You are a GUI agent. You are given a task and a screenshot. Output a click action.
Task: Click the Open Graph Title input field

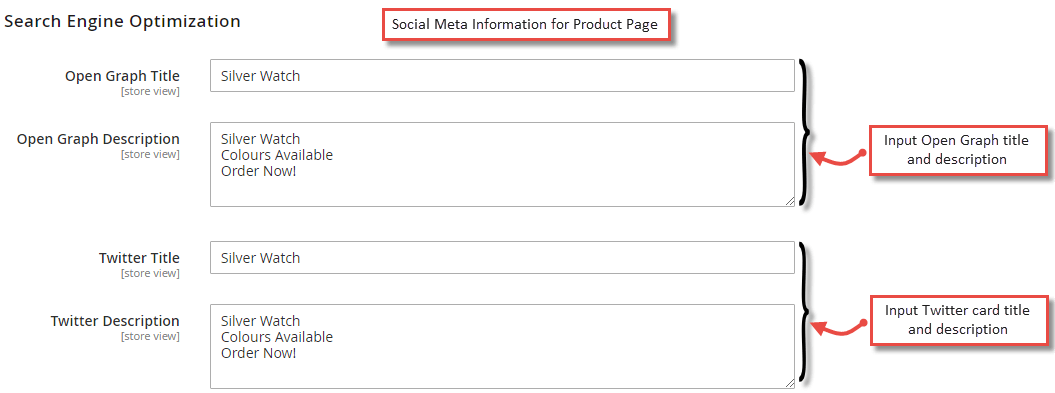coord(502,76)
